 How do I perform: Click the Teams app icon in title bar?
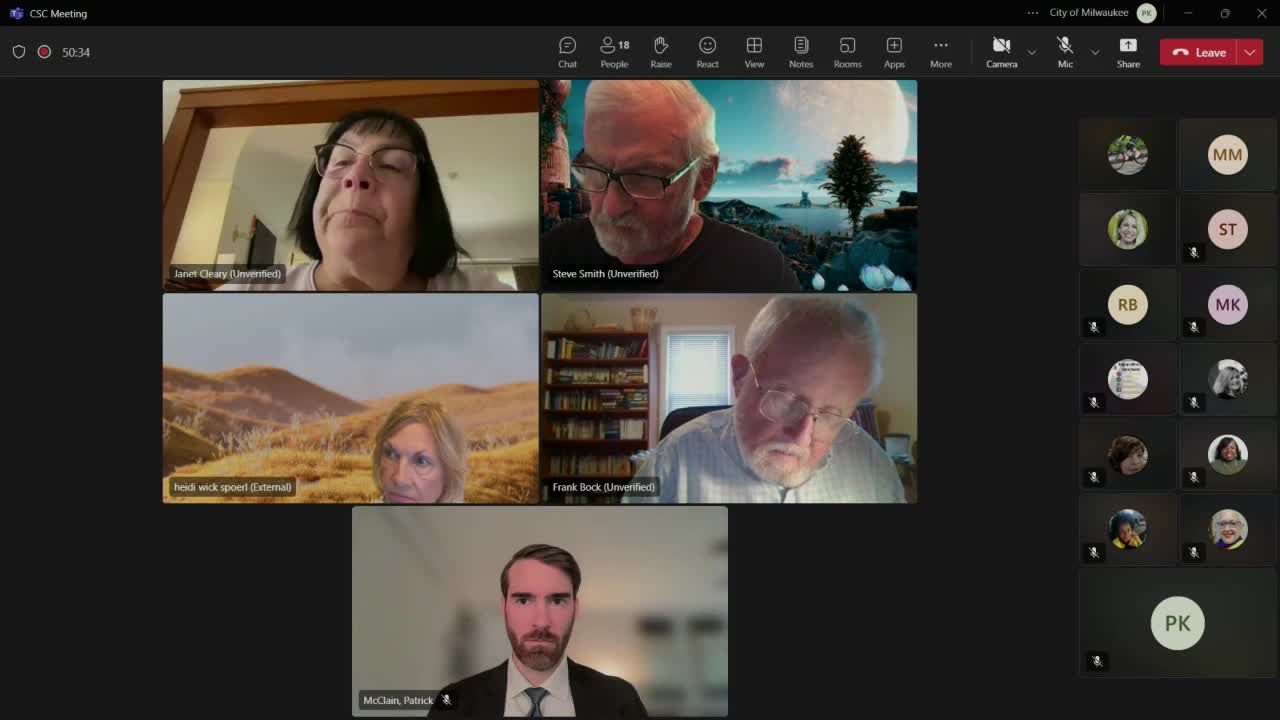16,13
